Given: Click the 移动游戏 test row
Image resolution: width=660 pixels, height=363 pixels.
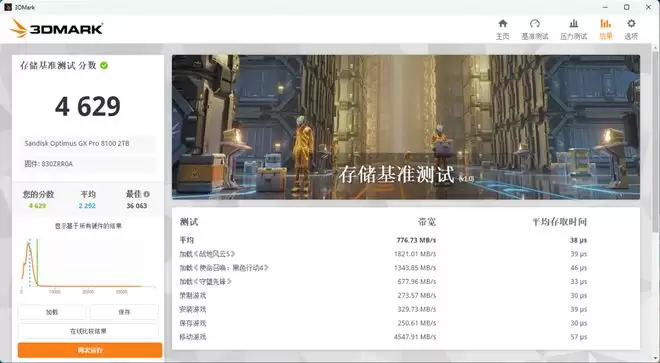Looking at the screenshot, I should 383,337.
